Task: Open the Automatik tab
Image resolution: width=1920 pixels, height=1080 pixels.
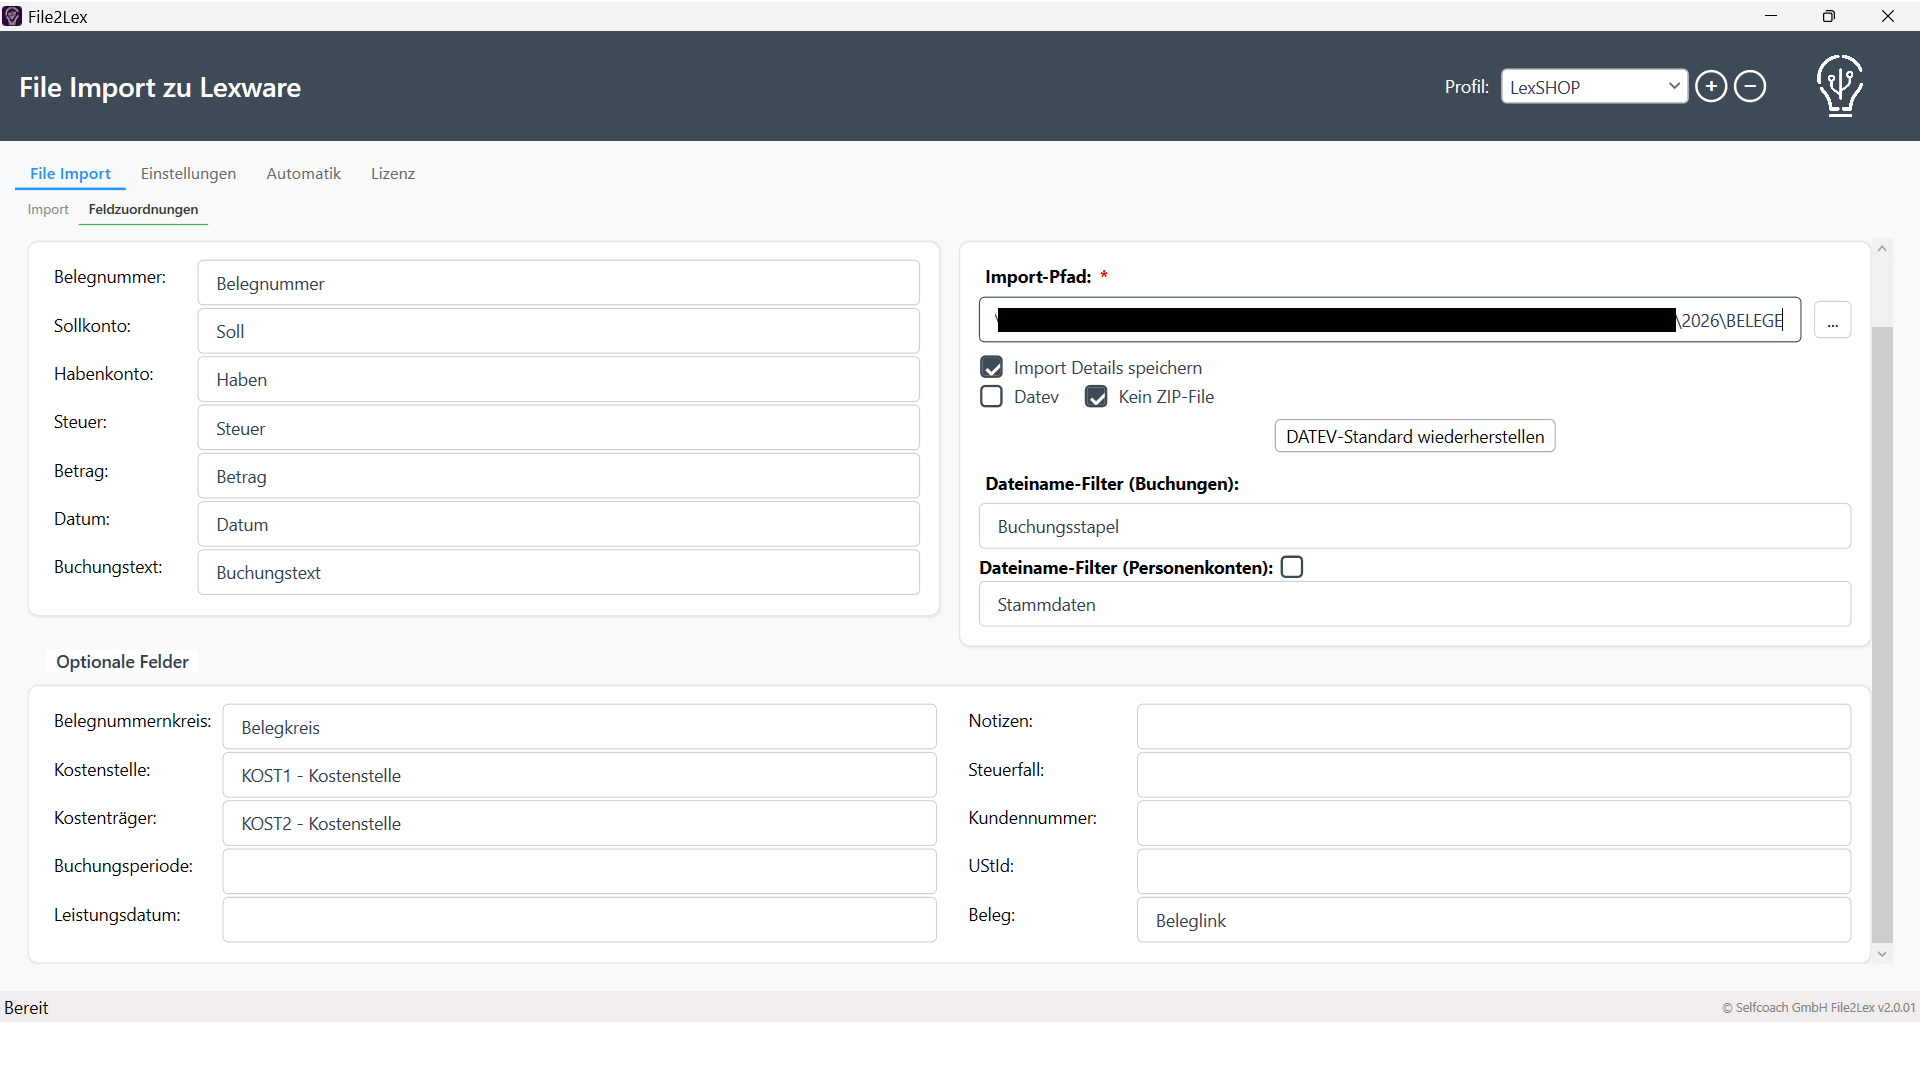Action: (x=303, y=174)
